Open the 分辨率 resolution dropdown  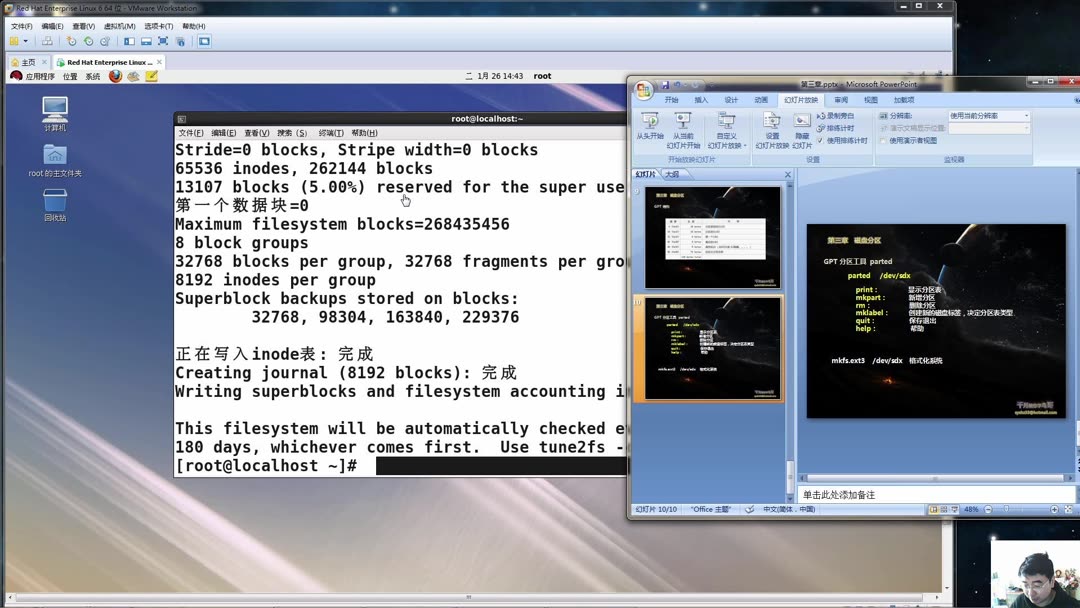point(1026,114)
